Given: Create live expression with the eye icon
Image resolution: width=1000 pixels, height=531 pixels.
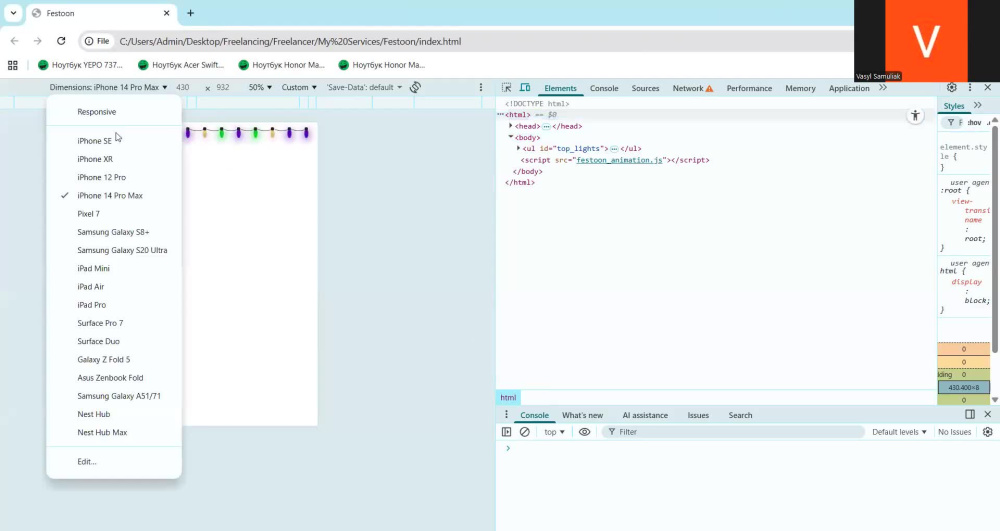Looking at the screenshot, I should (x=584, y=432).
